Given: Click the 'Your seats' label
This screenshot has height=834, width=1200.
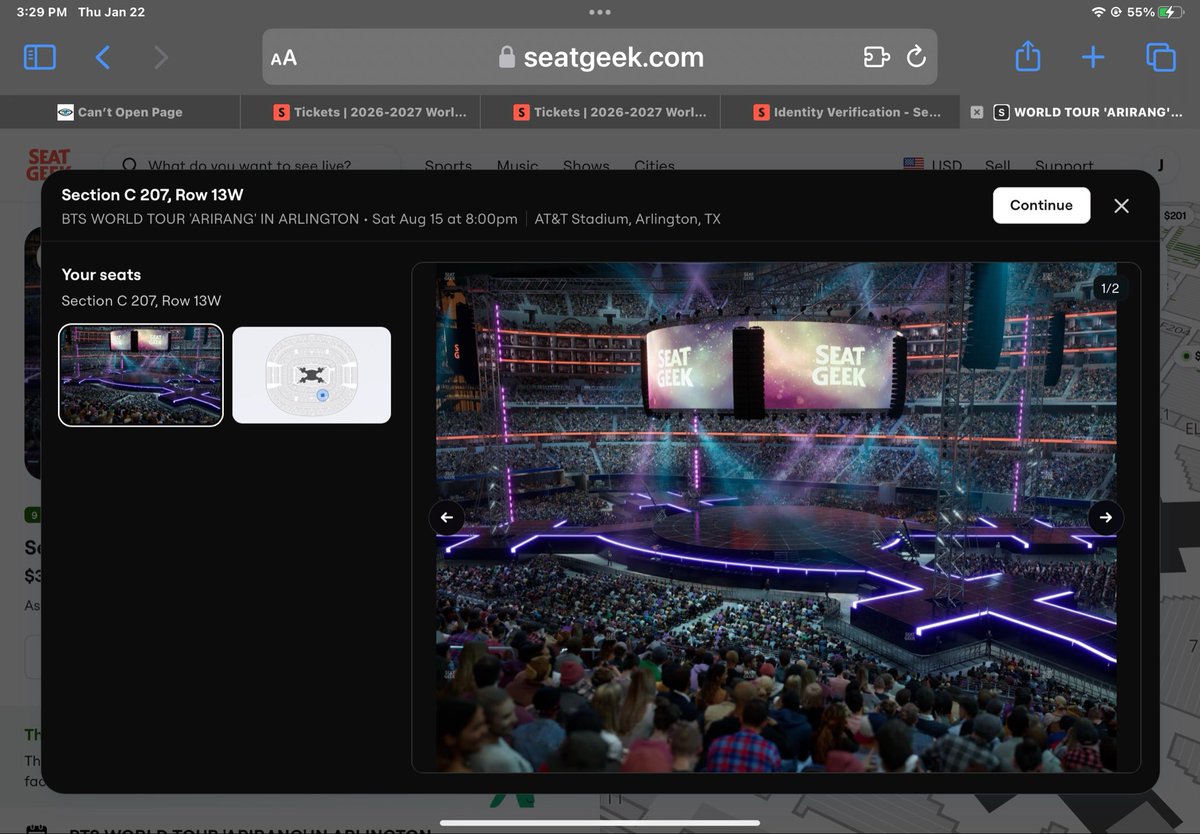Looking at the screenshot, I should tap(101, 274).
